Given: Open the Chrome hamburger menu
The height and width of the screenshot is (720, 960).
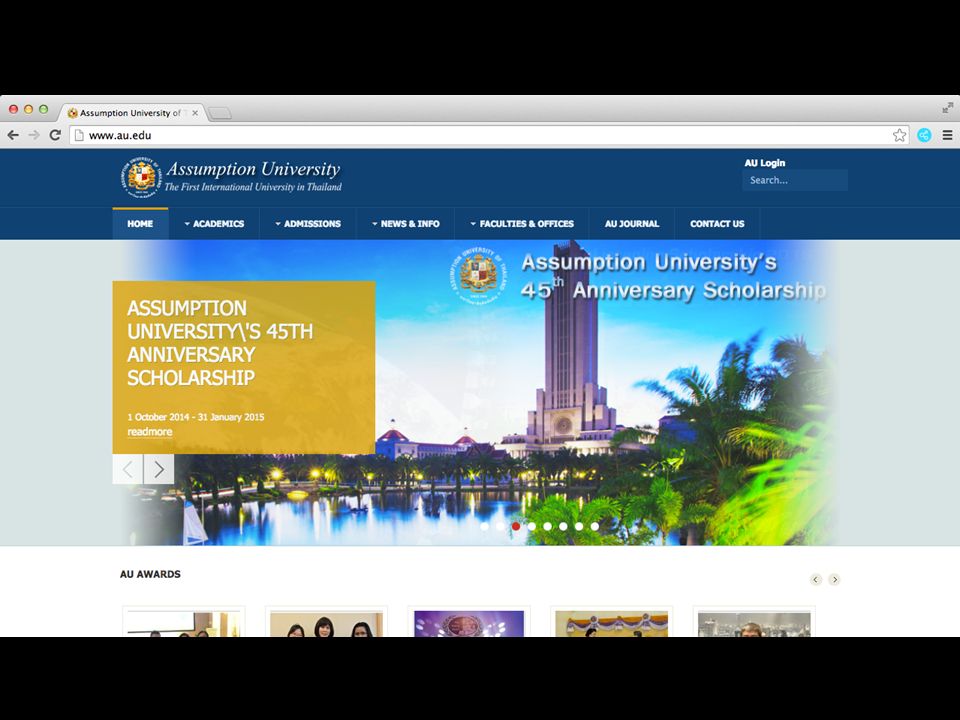Looking at the screenshot, I should pyautogui.click(x=947, y=135).
